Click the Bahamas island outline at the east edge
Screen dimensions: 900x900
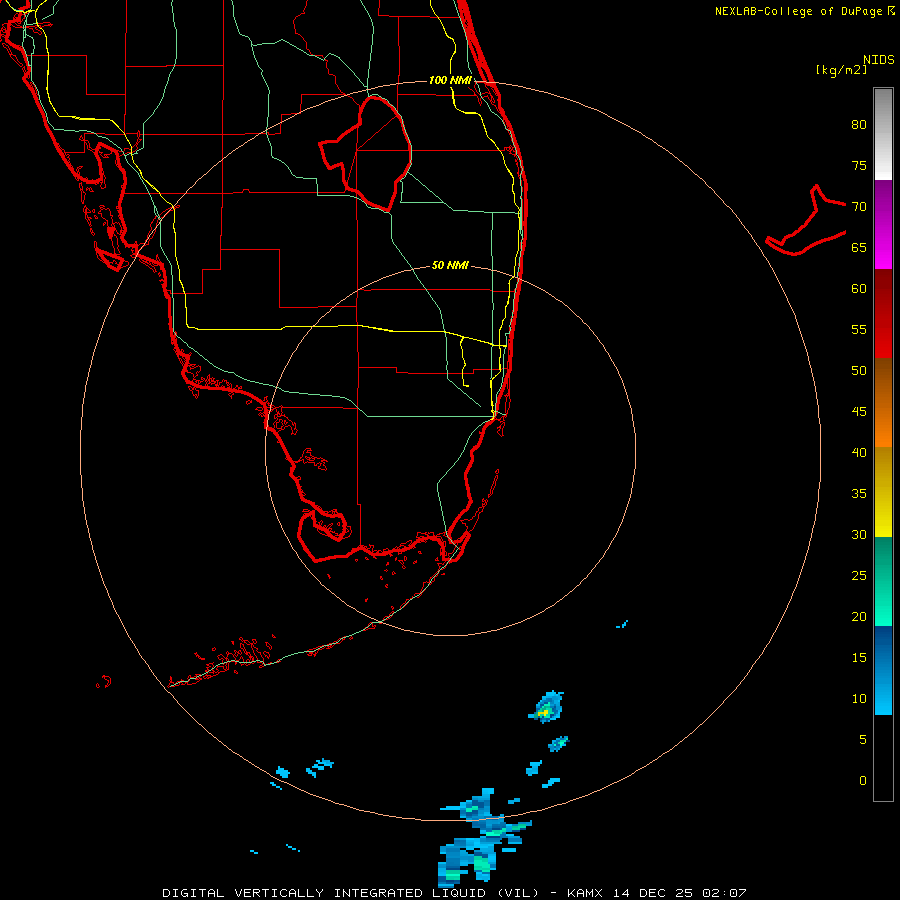tap(806, 221)
